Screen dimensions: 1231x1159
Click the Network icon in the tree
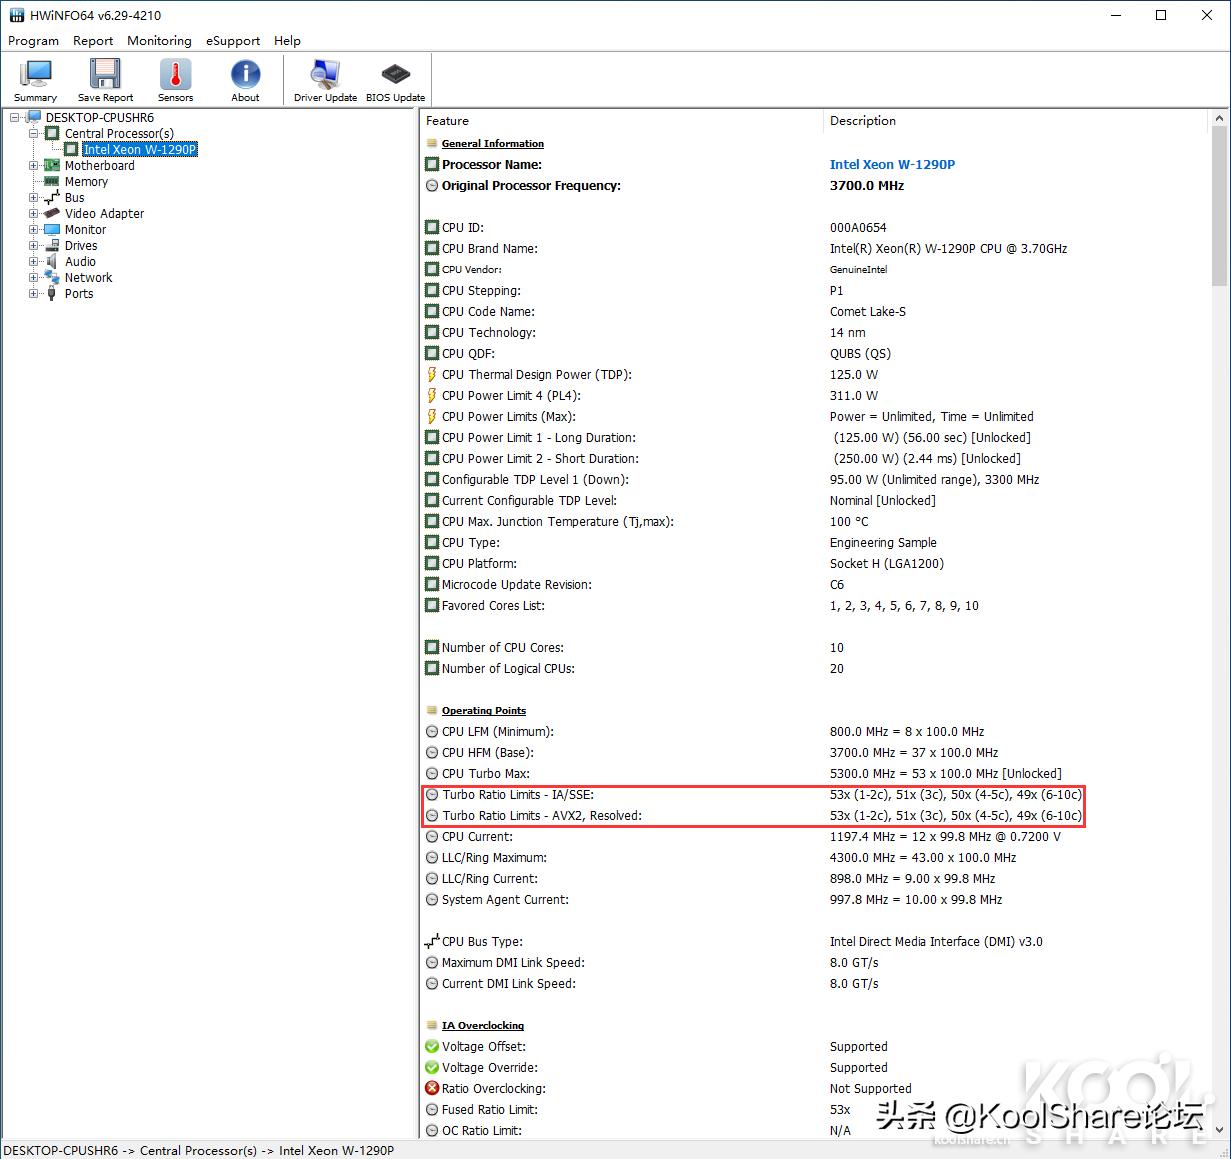pyautogui.click(x=52, y=278)
